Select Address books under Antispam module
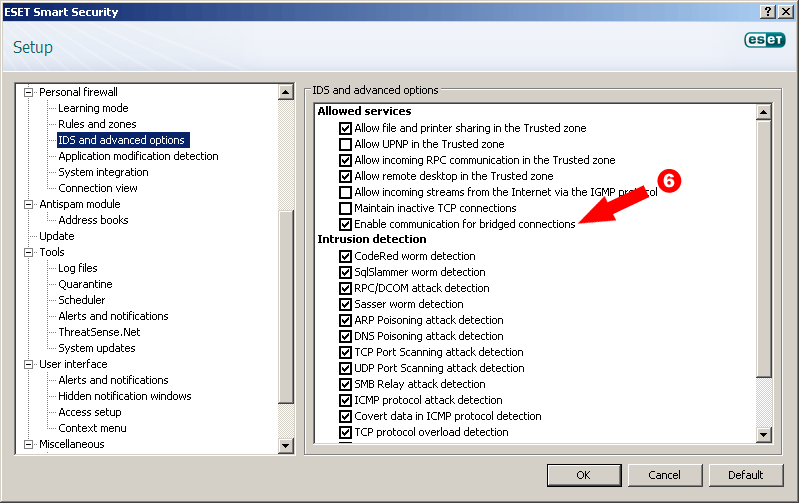This screenshot has width=799, height=503. click(93, 220)
